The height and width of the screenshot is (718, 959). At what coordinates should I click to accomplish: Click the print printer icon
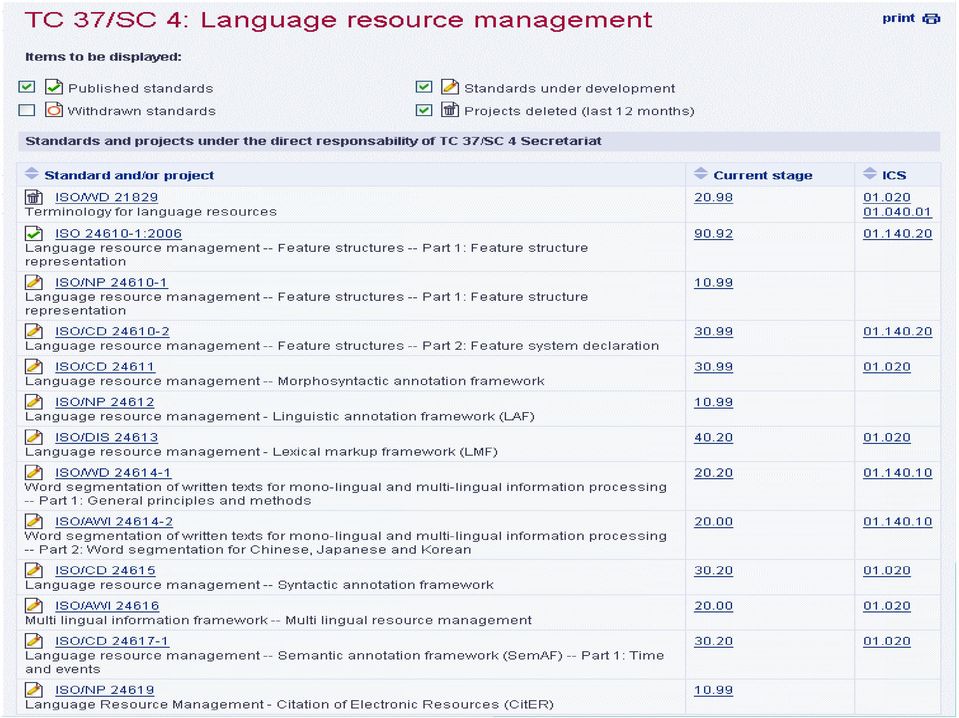tap(930, 18)
